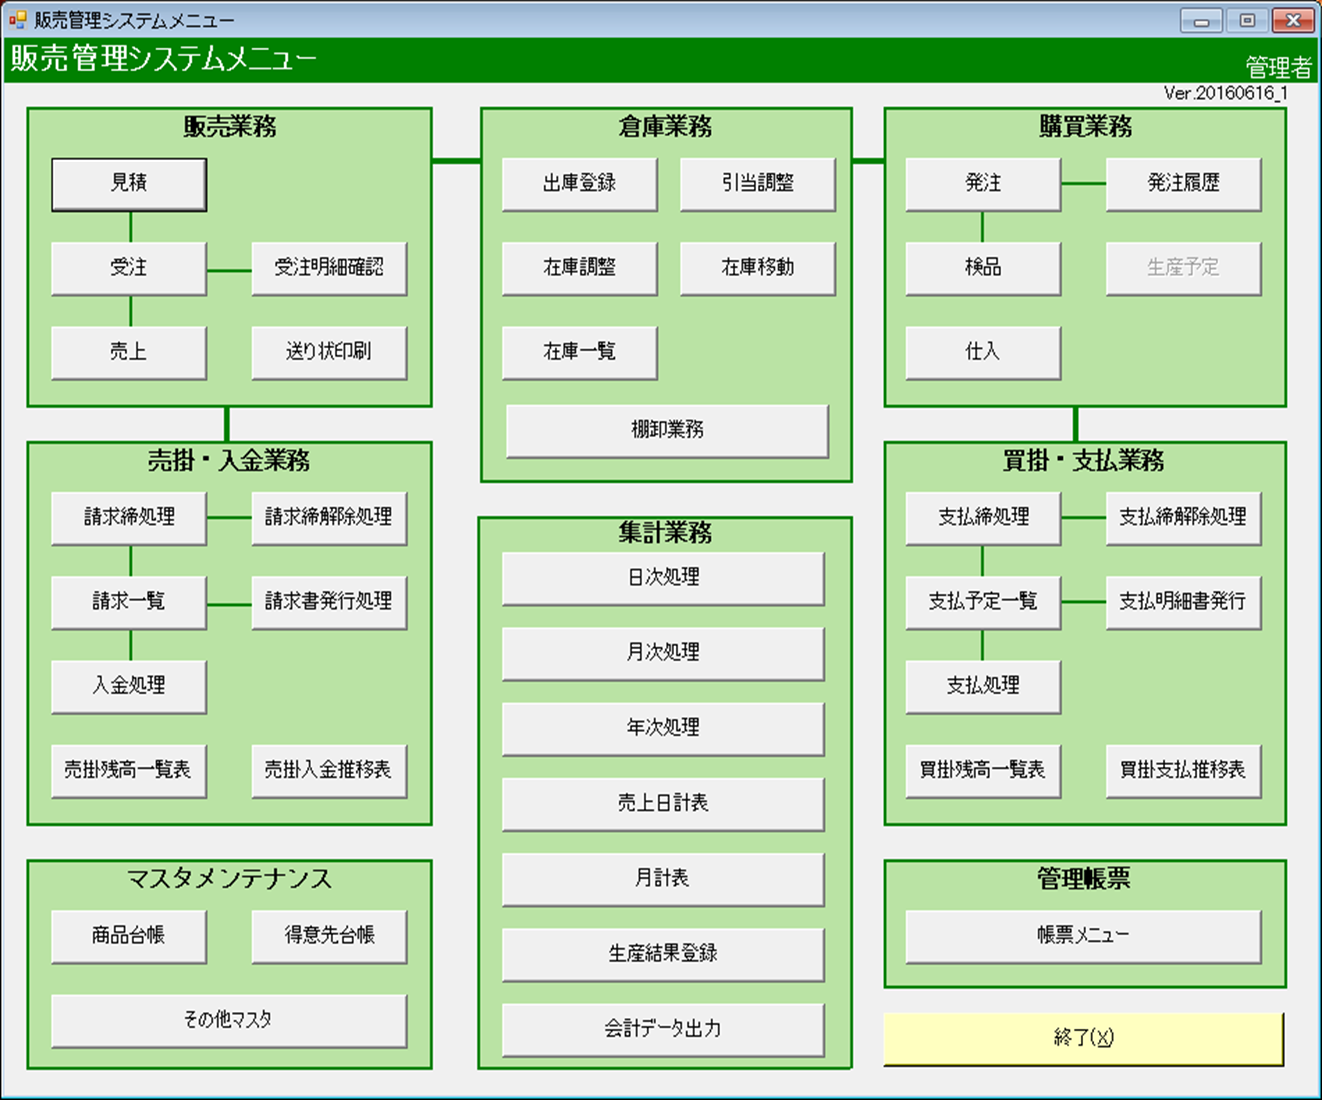Open 請求締解除処理

329,518
